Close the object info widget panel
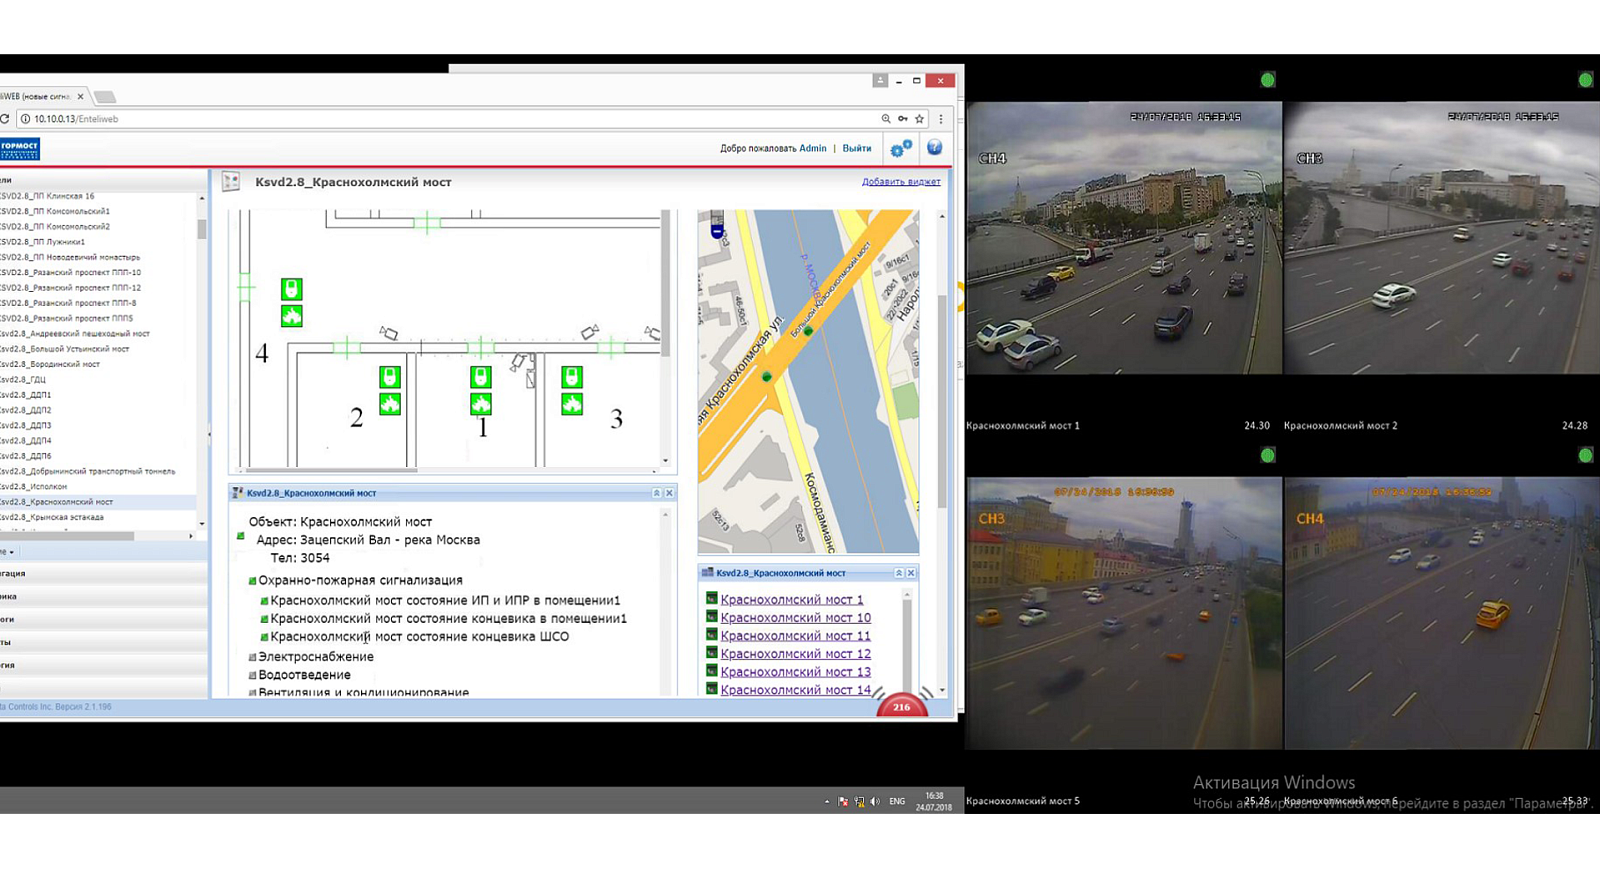The image size is (1600, 869). pyautogui.click(x=669, y=493)
